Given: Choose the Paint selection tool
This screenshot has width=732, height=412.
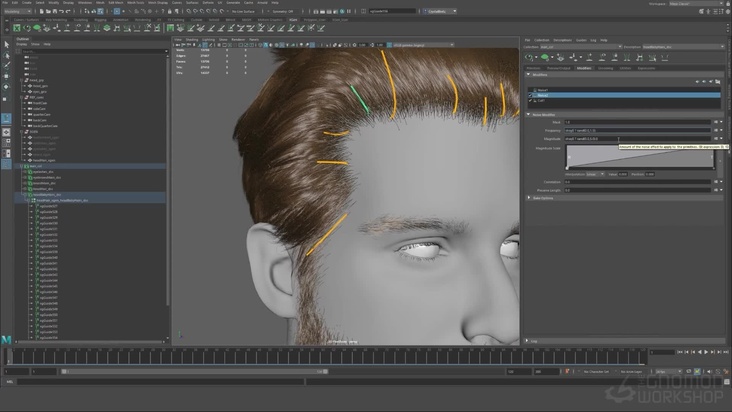Looking at the screenshot, I should pyautogui.click(x=6, y=65).
